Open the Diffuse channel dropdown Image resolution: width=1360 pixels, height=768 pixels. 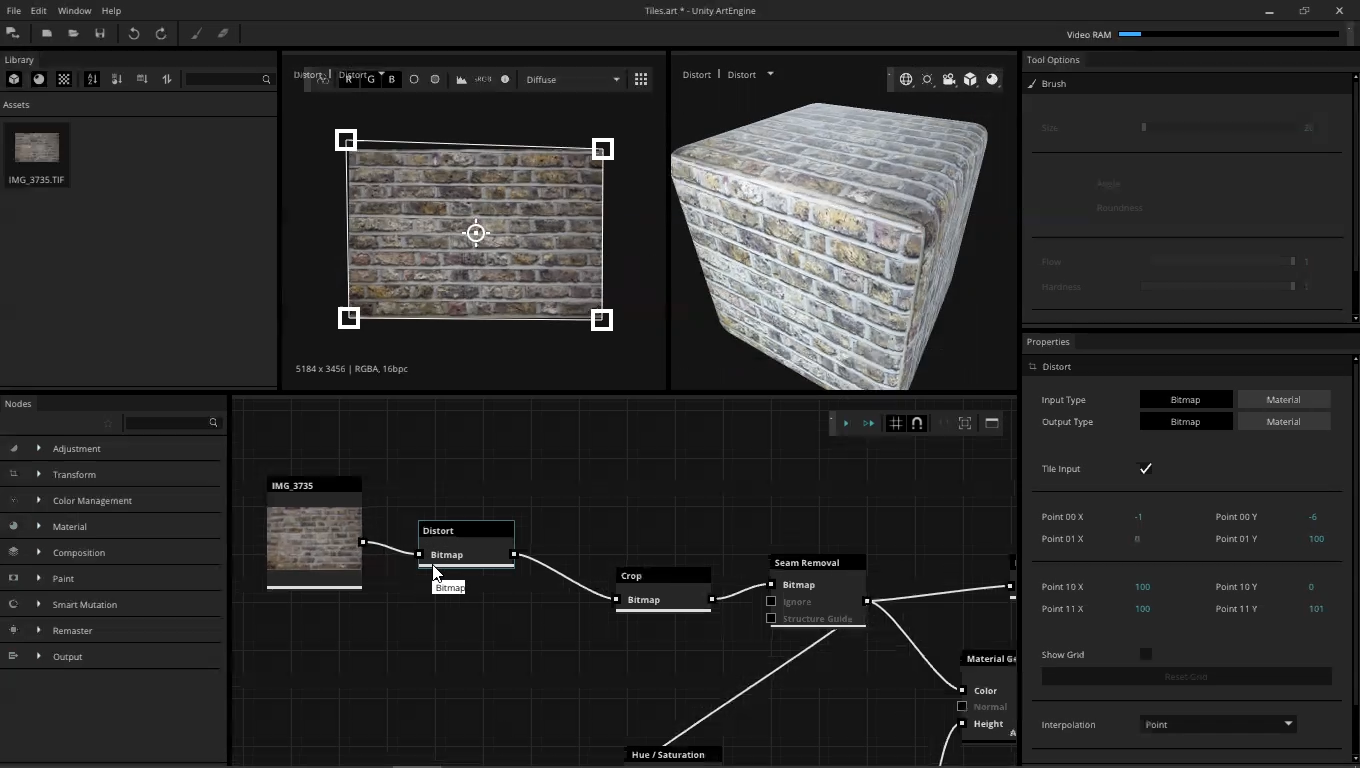[x=573, y=79]
